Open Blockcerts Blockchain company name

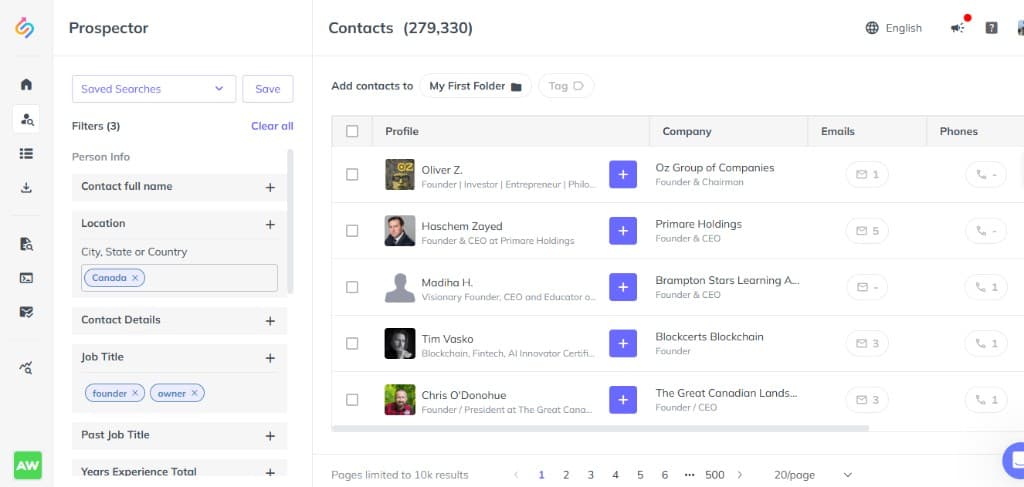[x=709, y=337]
